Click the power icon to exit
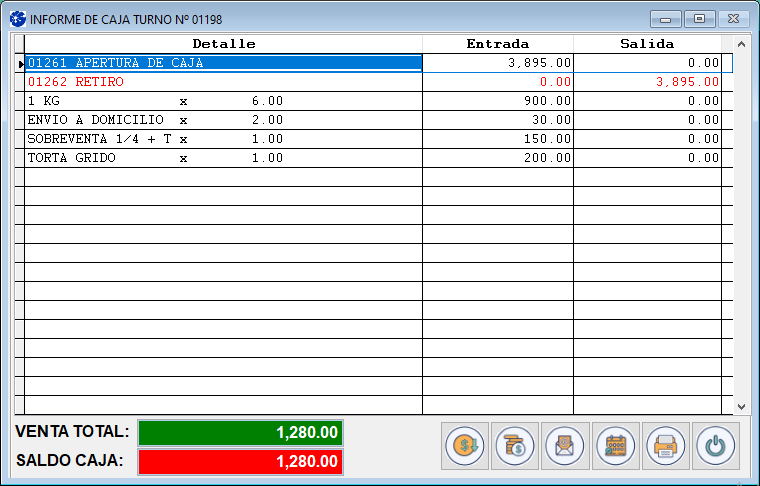The image size is (760, 486). (x=714, y=446)
